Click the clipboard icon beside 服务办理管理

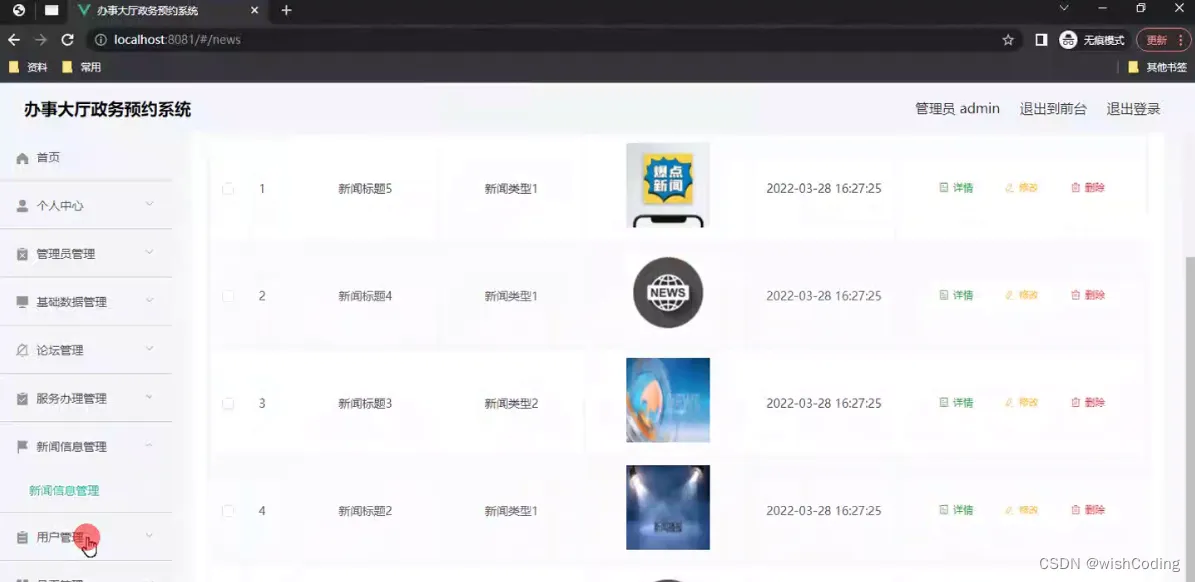[x=22, y=398]
